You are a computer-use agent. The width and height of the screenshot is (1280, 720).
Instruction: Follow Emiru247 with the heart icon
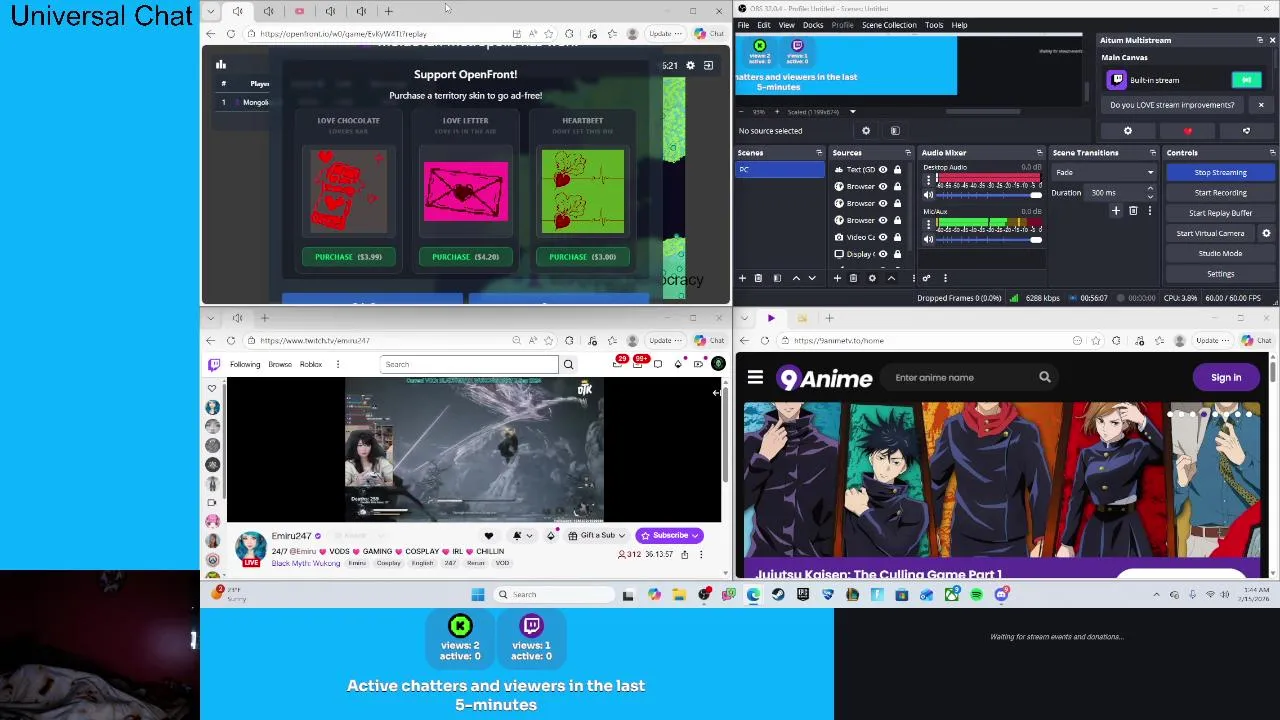[489, 535]
